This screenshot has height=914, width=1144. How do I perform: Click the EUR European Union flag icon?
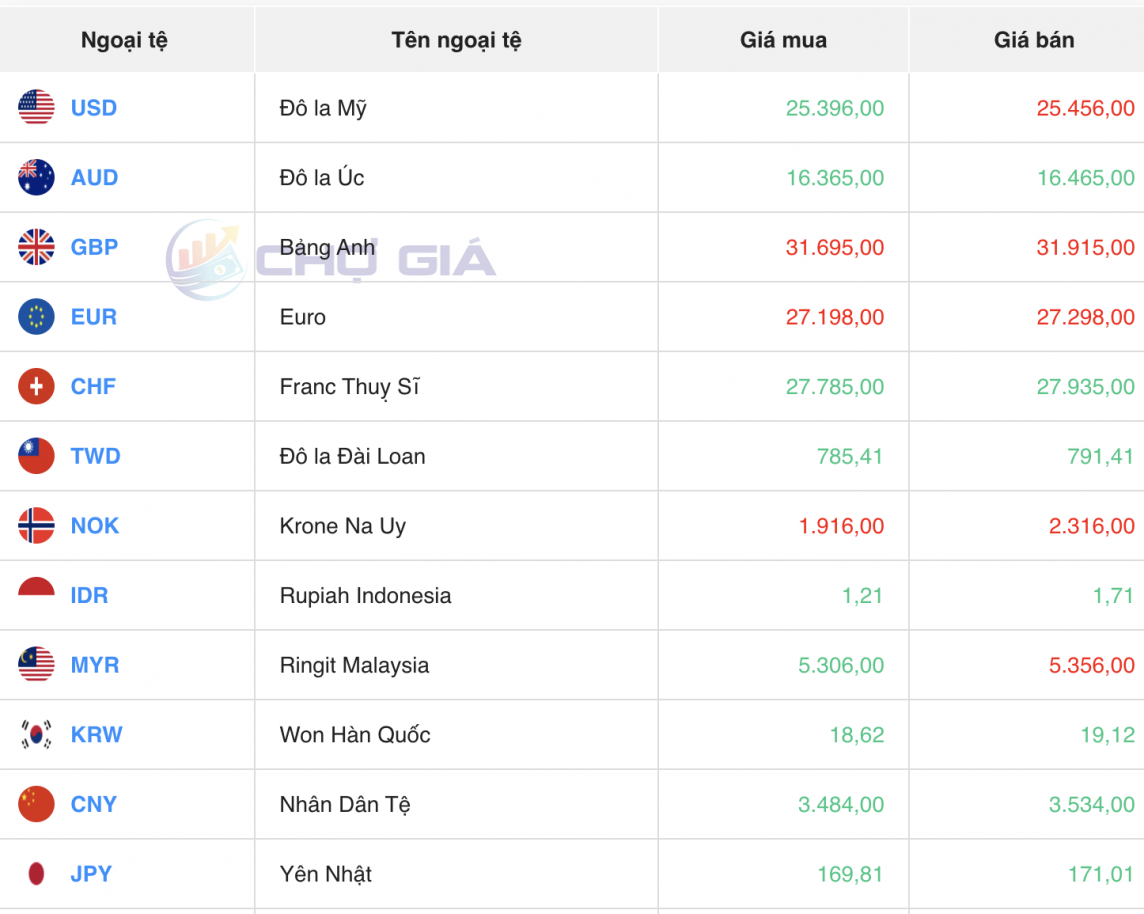click(x=34, y=317)
